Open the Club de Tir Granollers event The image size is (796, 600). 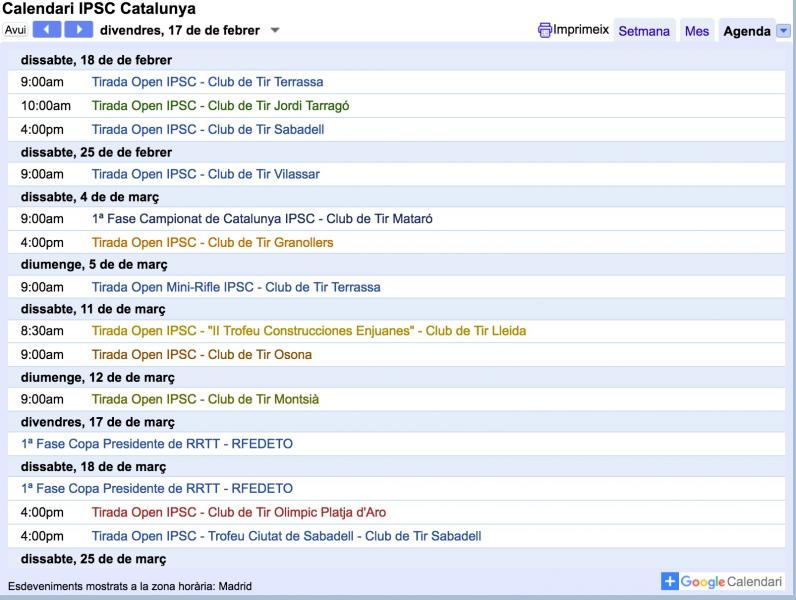click(212, 243)
